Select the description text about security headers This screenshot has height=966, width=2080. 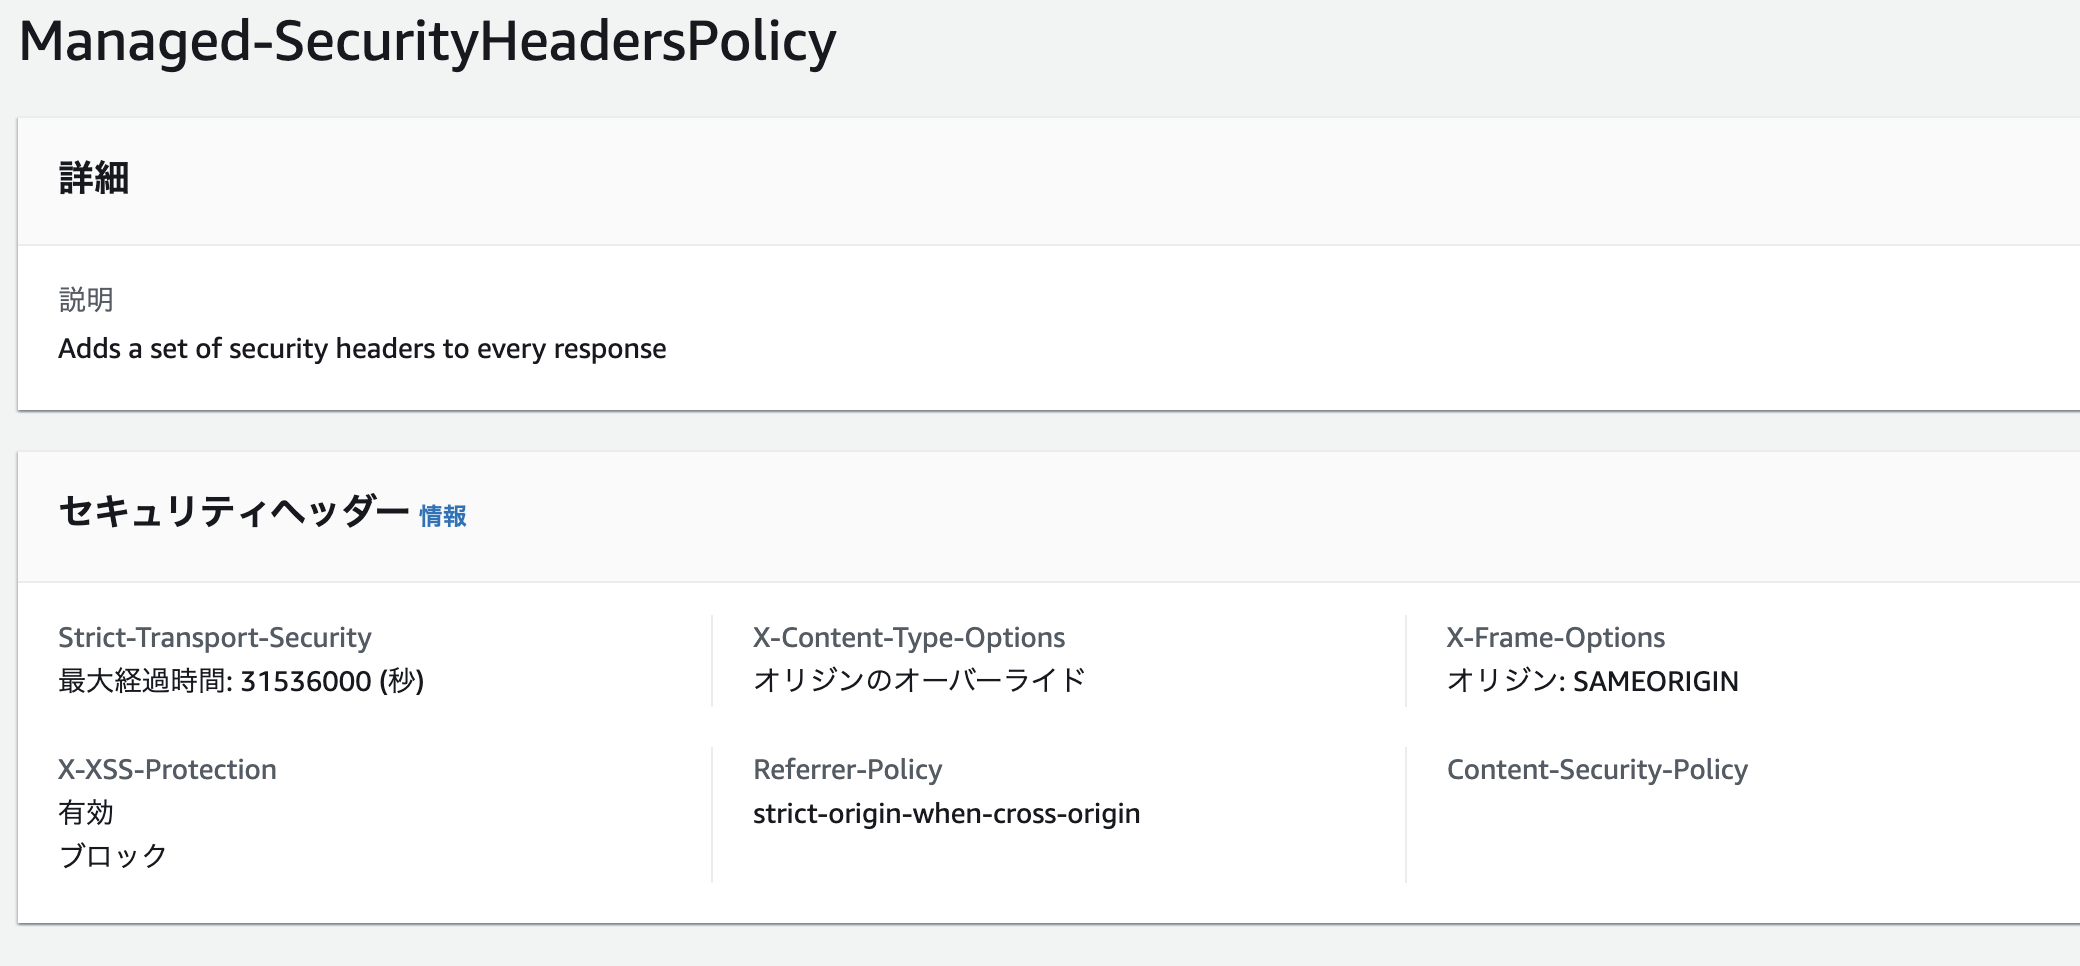tap(362, 349)
